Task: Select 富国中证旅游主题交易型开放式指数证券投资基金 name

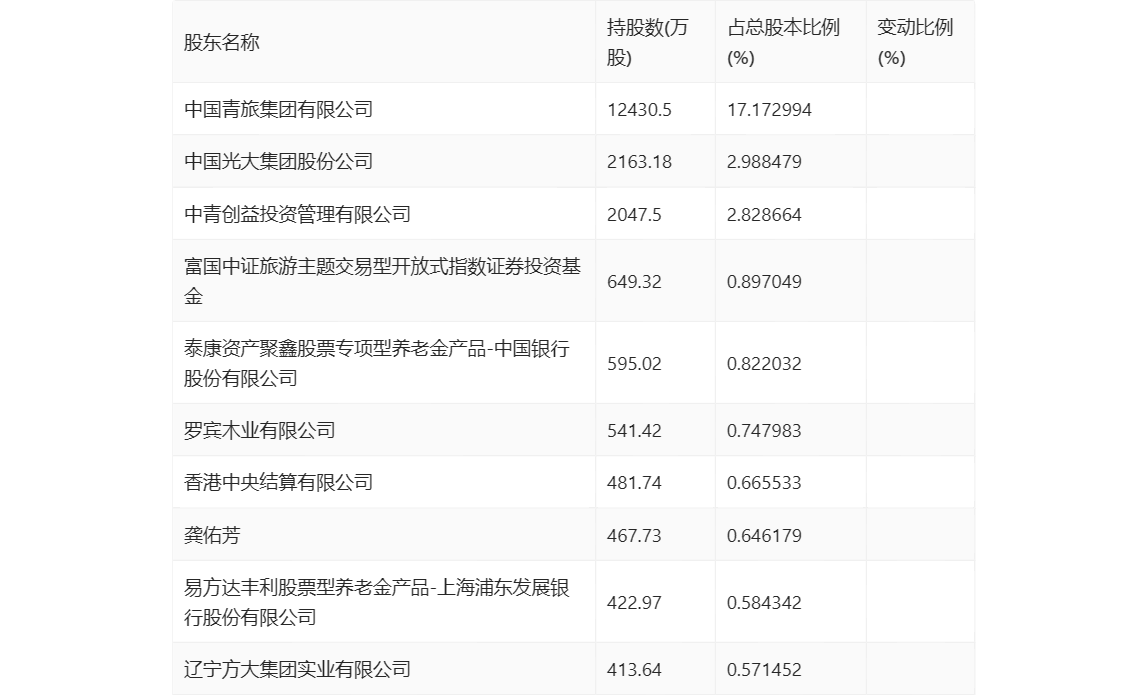Action: click(x=382, y=281)
